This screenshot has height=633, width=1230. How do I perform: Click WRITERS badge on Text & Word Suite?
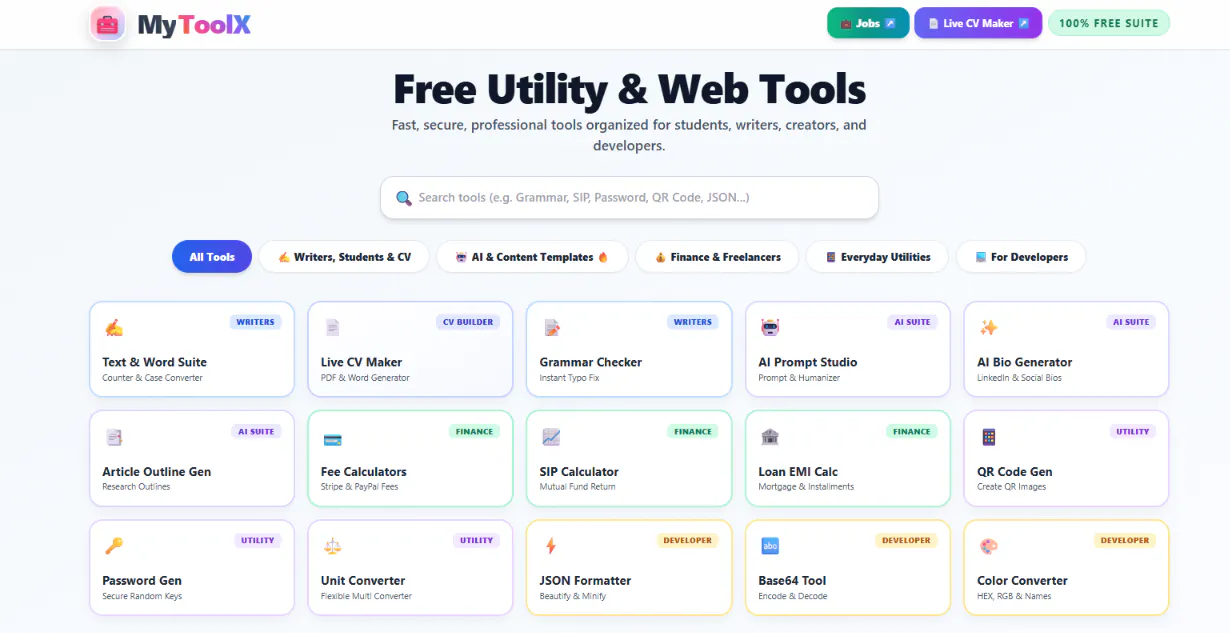coord(255,322)
